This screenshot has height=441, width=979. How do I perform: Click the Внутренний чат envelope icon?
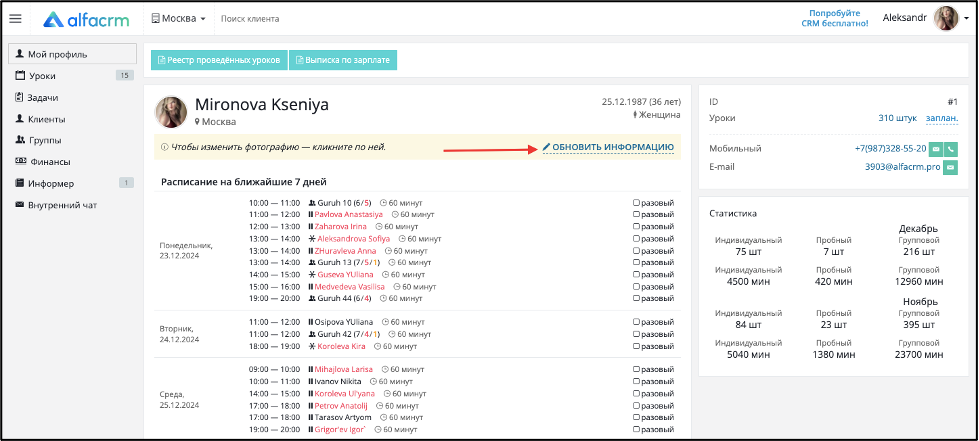(20, 205)
